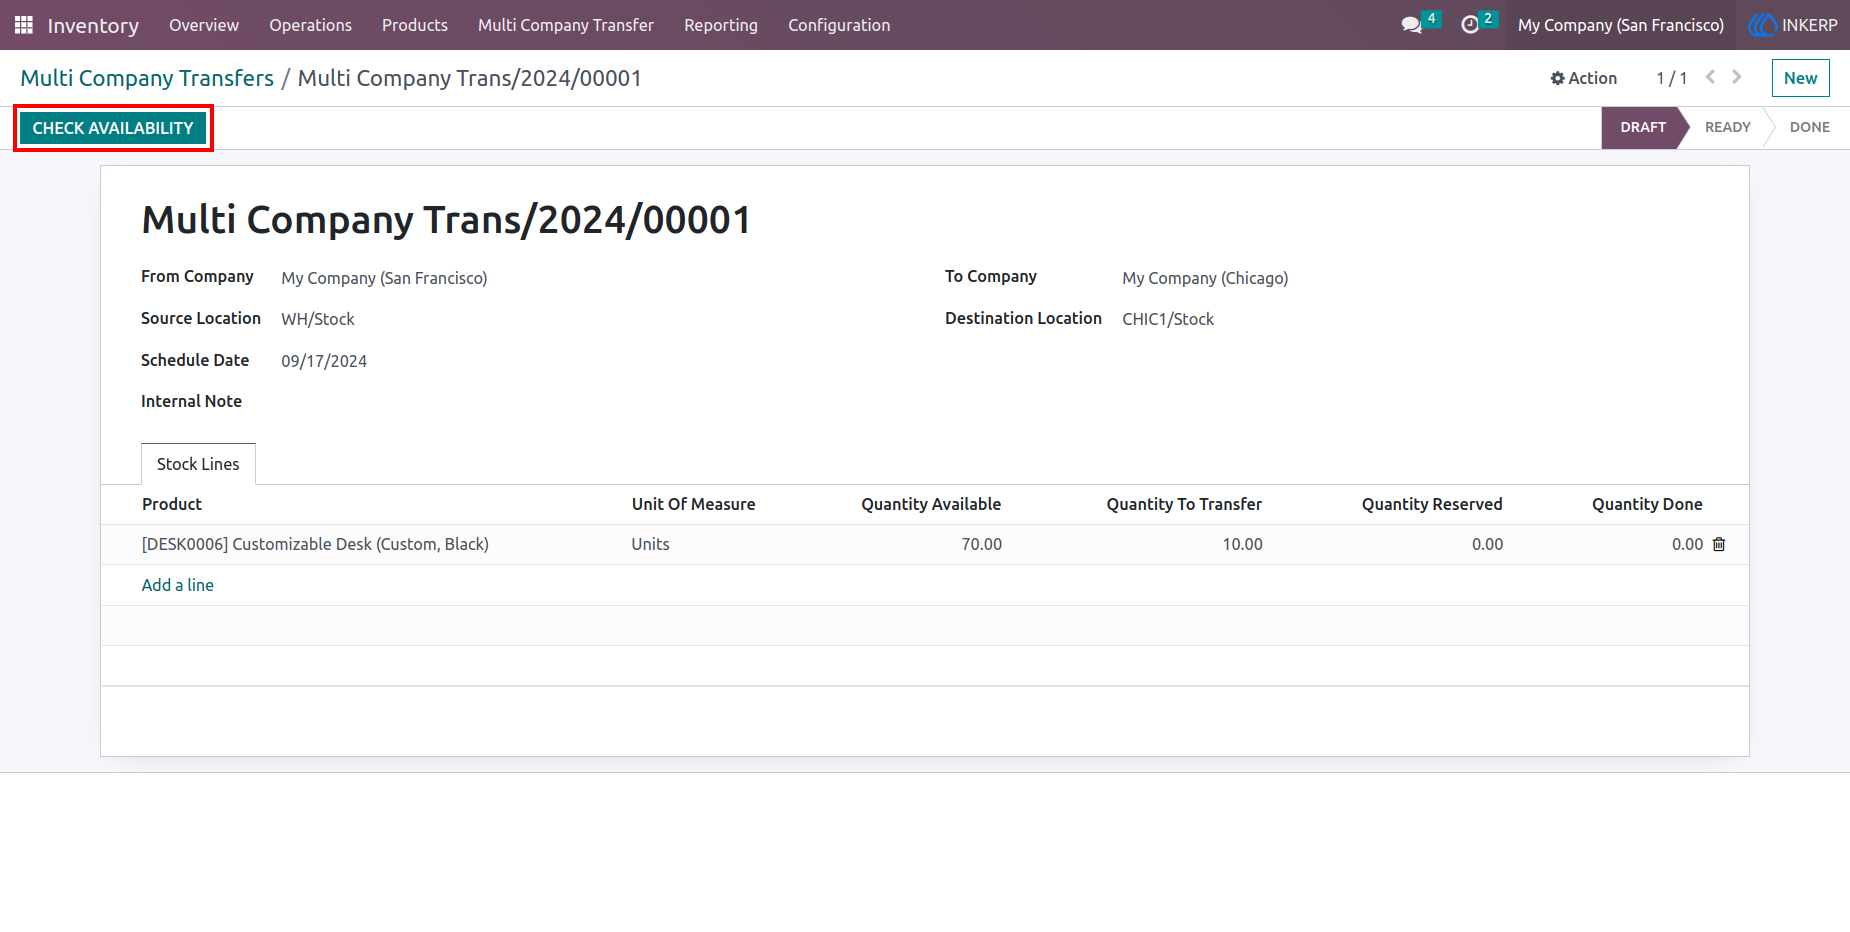The width and height of the screenshot is (1850, 932).
Task: Click Add a line link
Action: coord(178,585)
